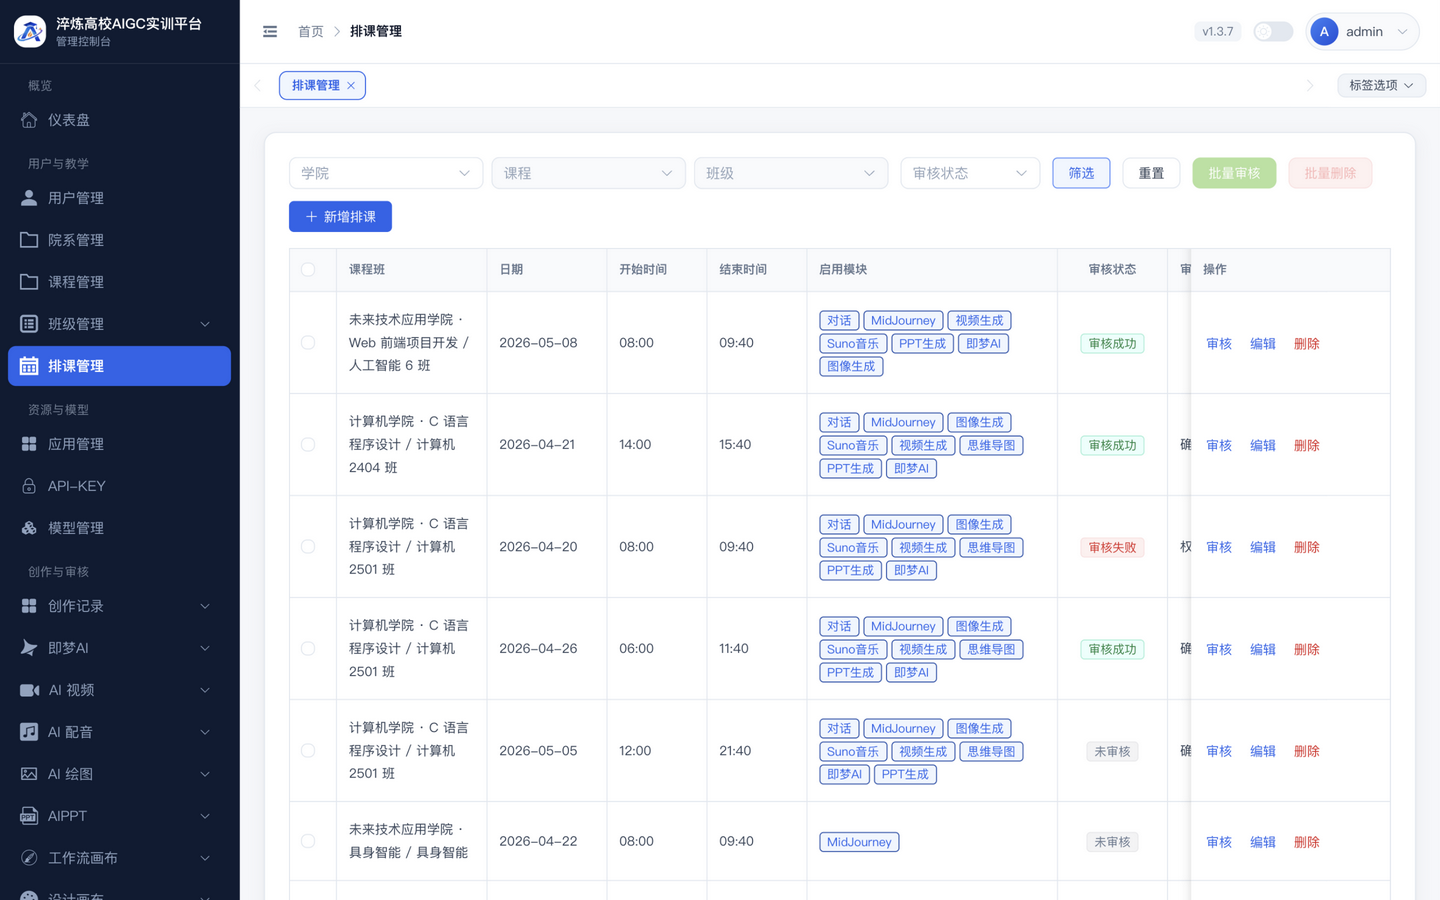Select the 排课管理 calendar icon
Screen dimensions: 1440x900
coord(29,366)
